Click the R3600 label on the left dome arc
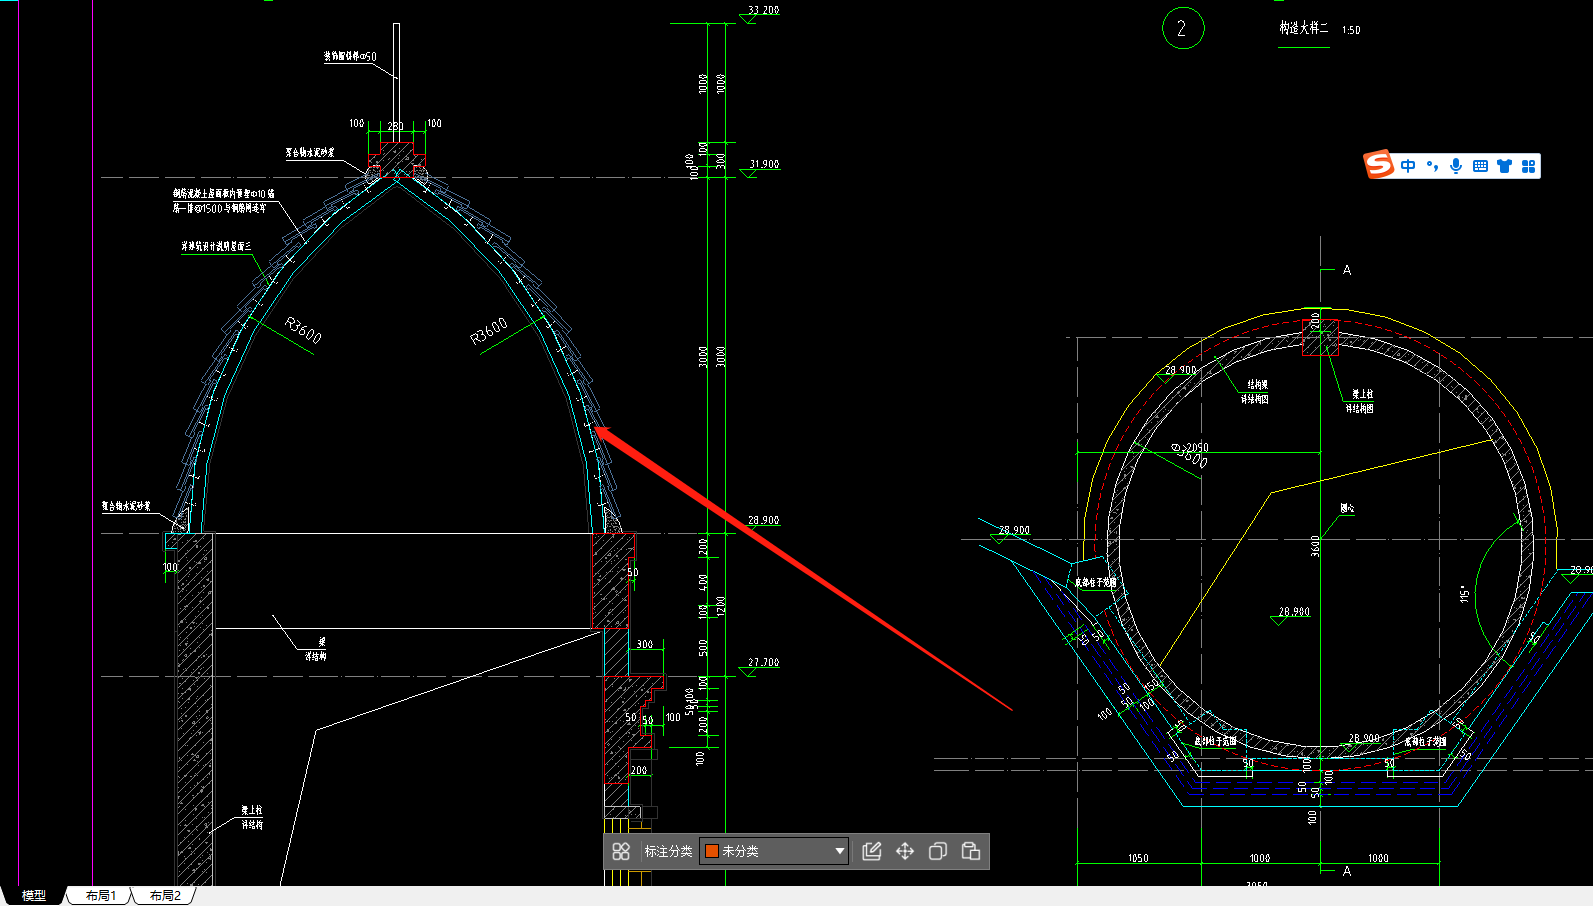The width and height of the screenshot is (1593, 906). [303, 330]
